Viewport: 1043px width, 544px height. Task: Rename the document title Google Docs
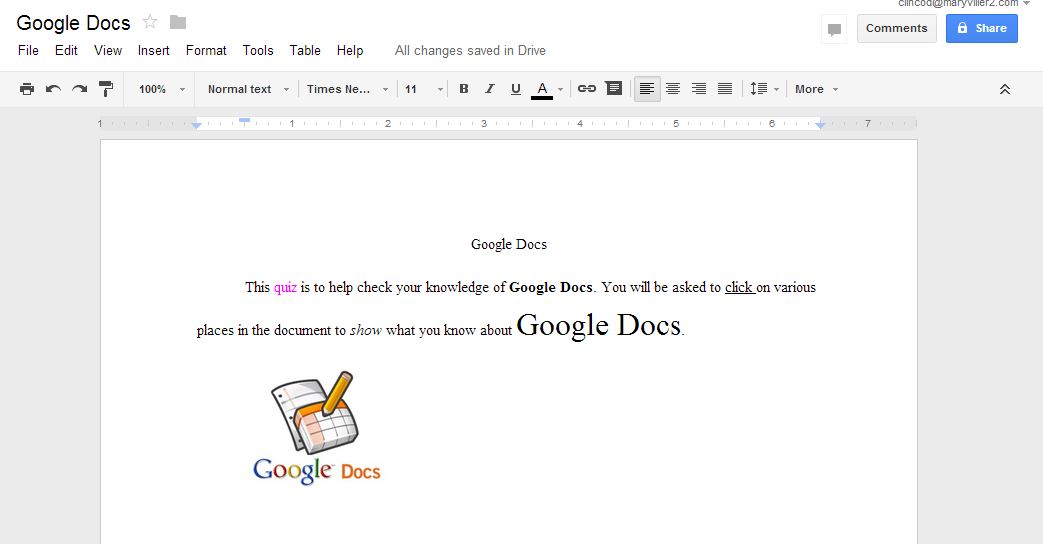coord(73,23)
